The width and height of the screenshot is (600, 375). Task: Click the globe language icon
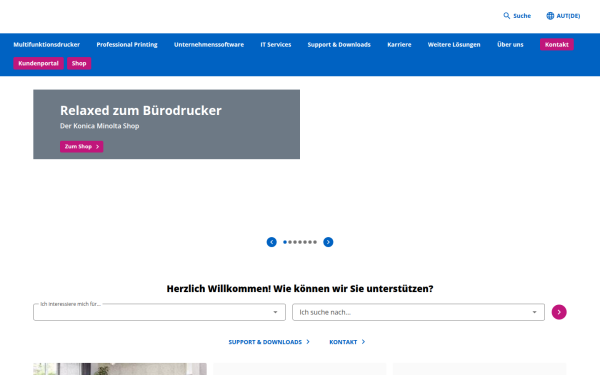[x=550, y=16]
